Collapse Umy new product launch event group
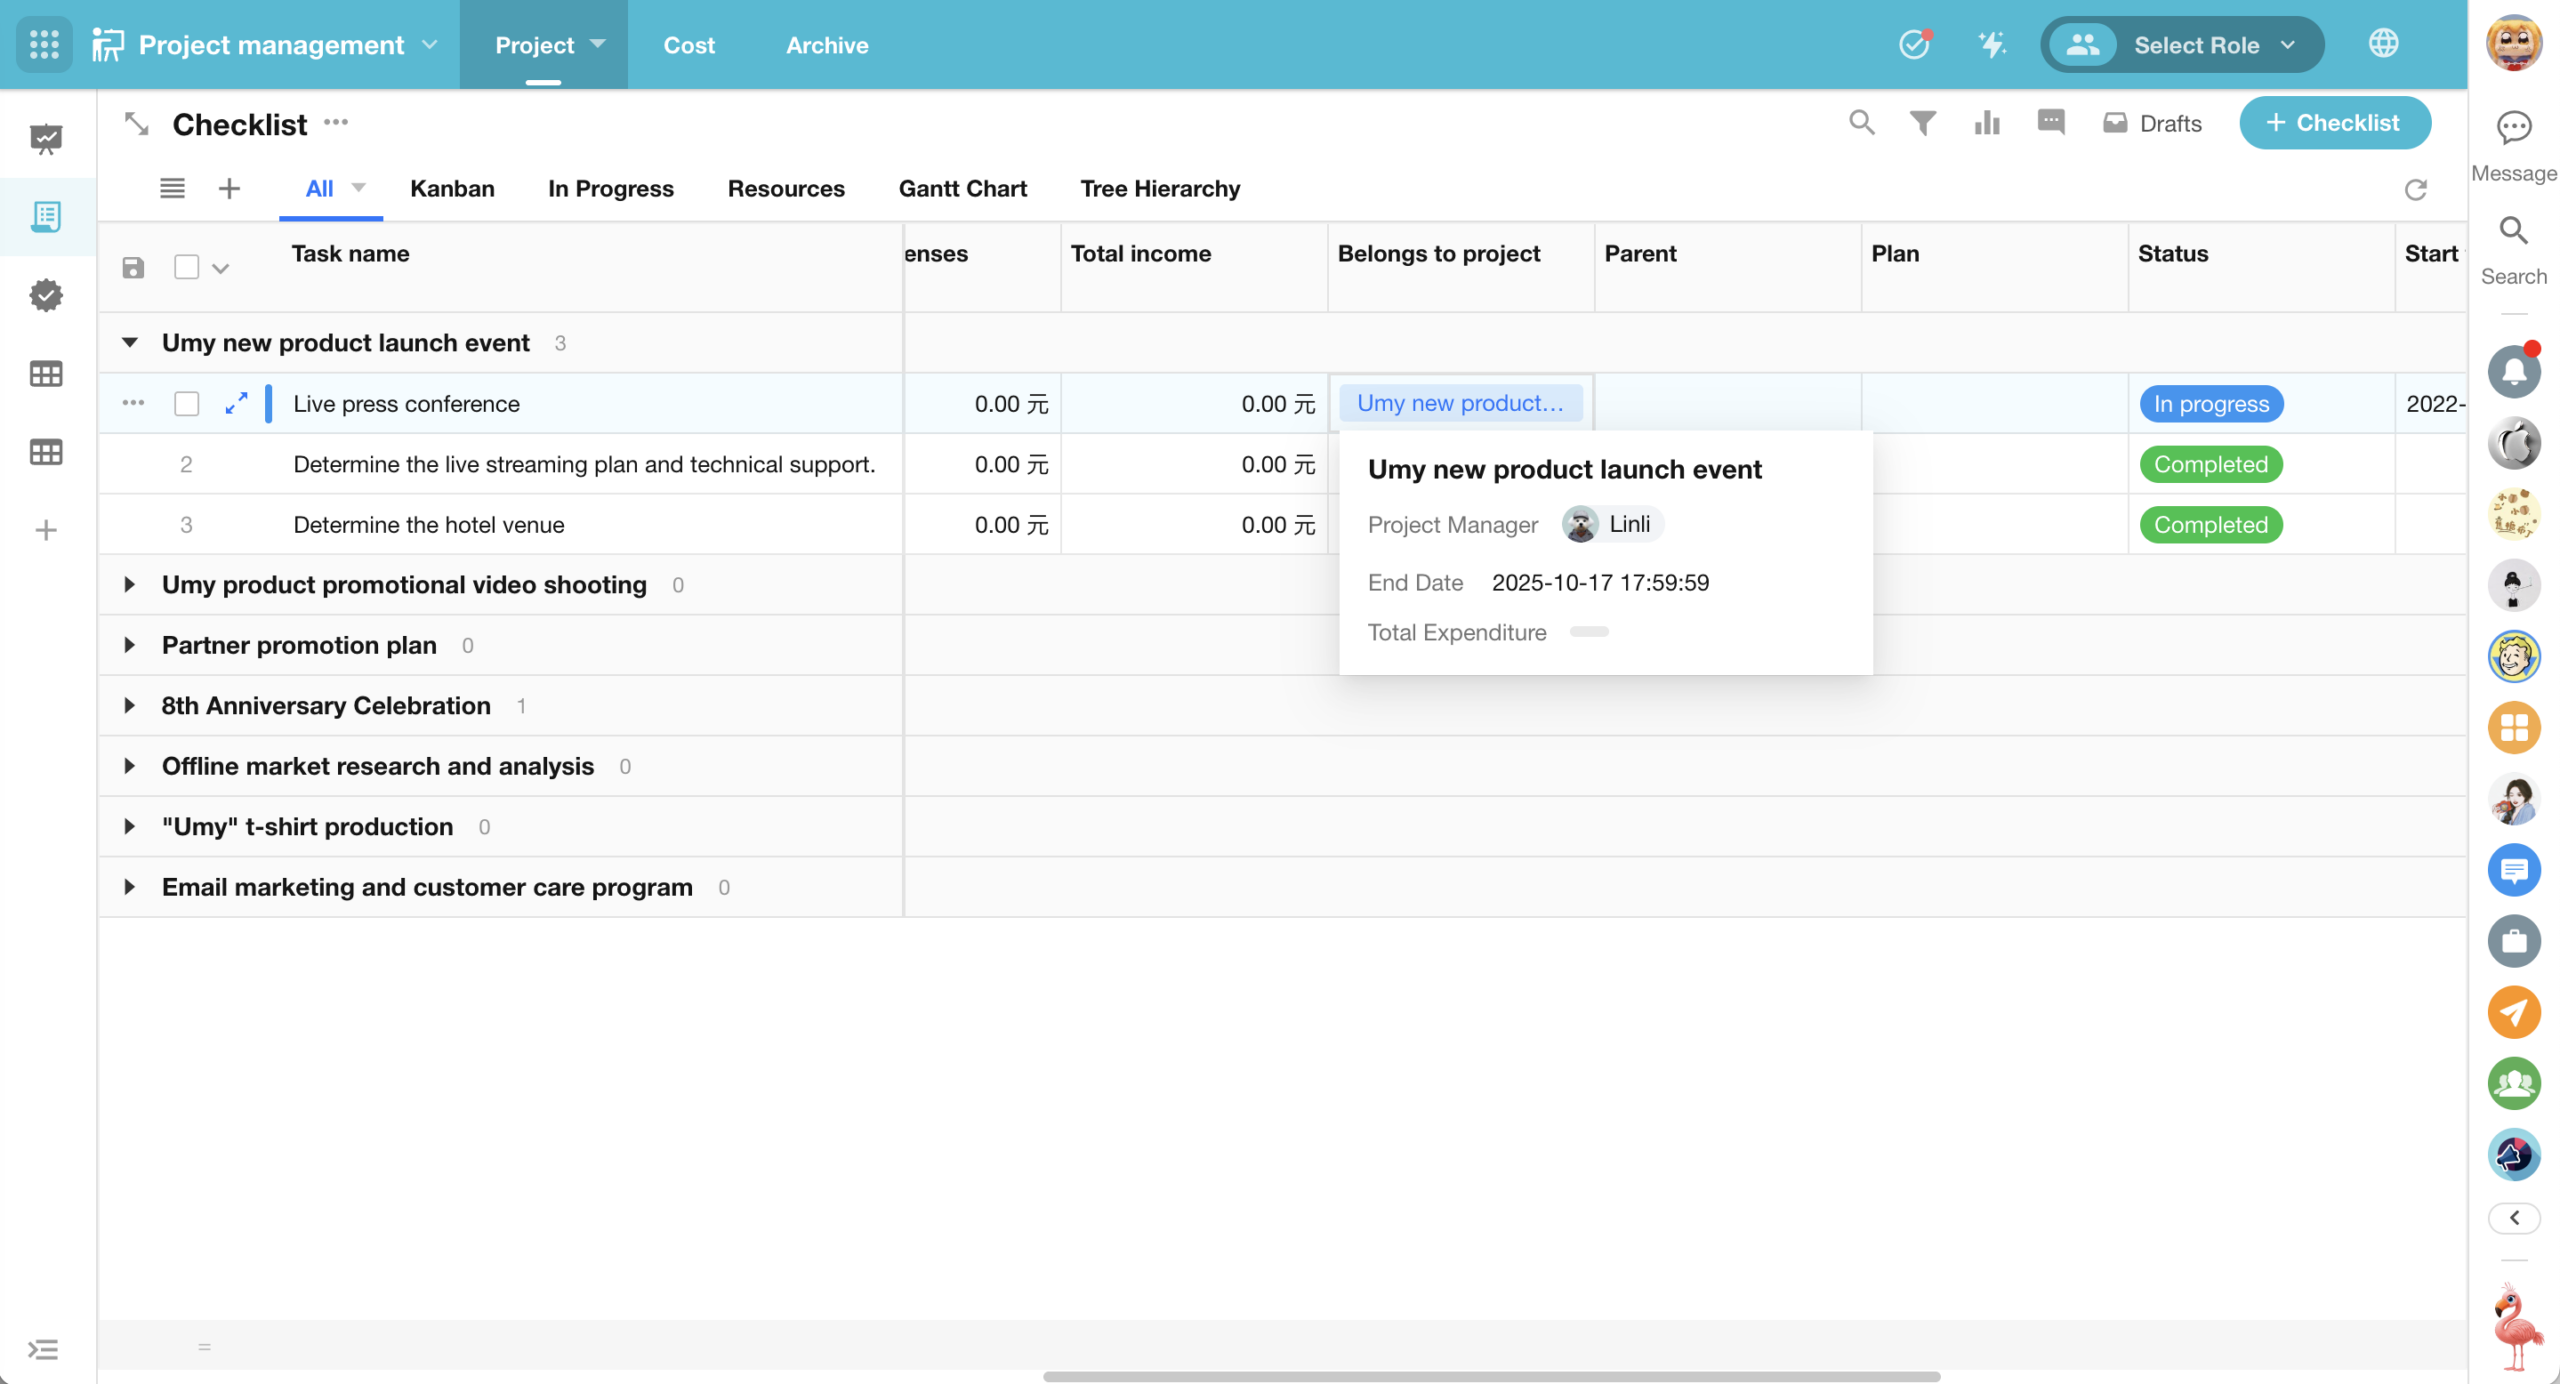The image size is (2560, 1384). (129, 342)
